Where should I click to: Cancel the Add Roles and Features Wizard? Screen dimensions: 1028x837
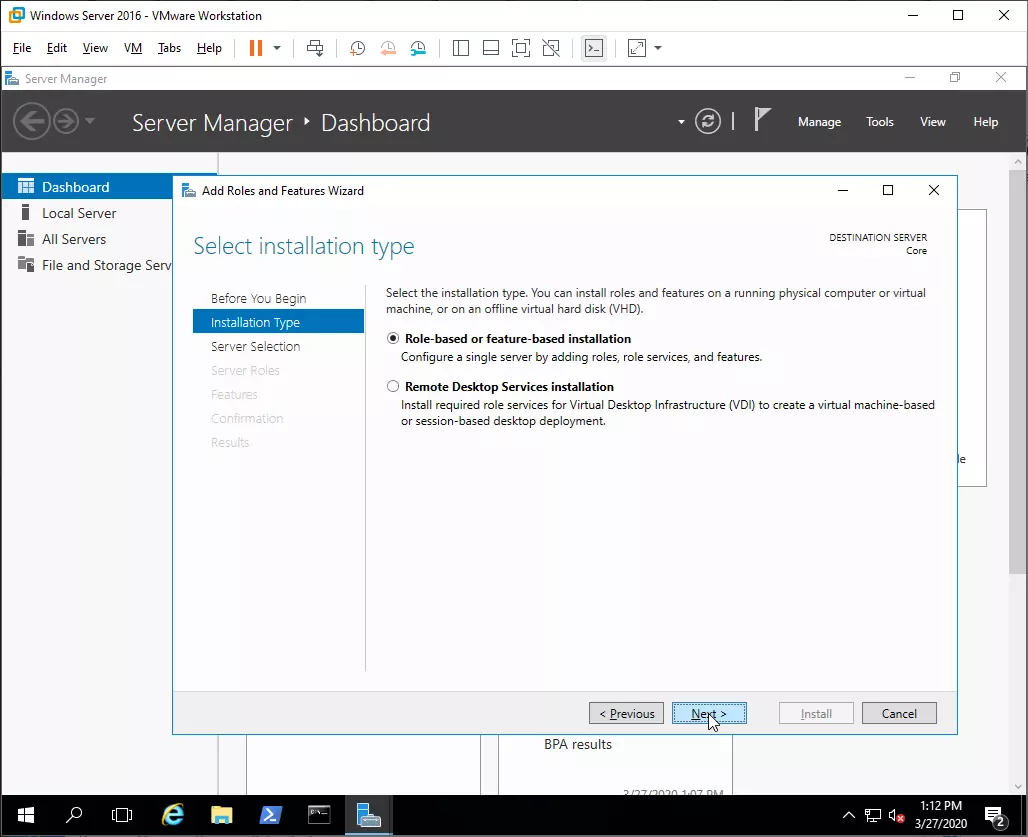pyautogui.click(x=898, y=714)
